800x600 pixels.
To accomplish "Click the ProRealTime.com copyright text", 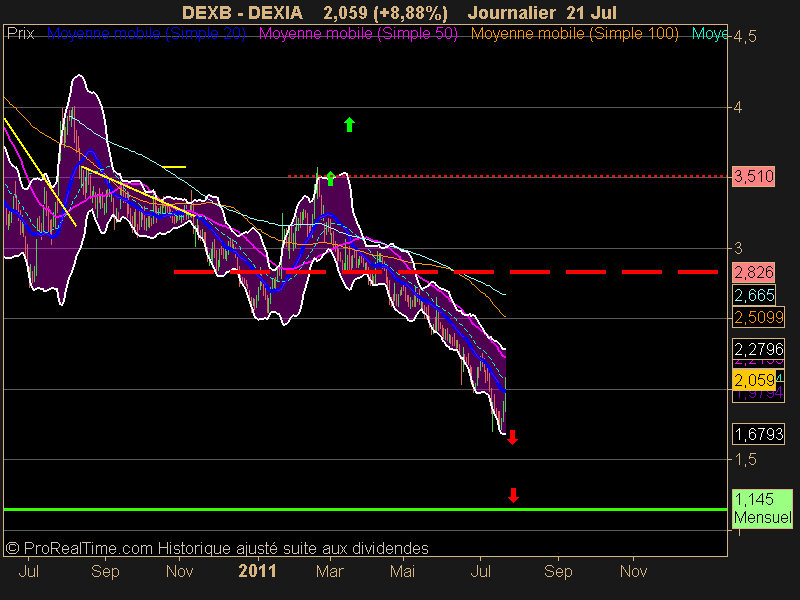I will 217,548.
